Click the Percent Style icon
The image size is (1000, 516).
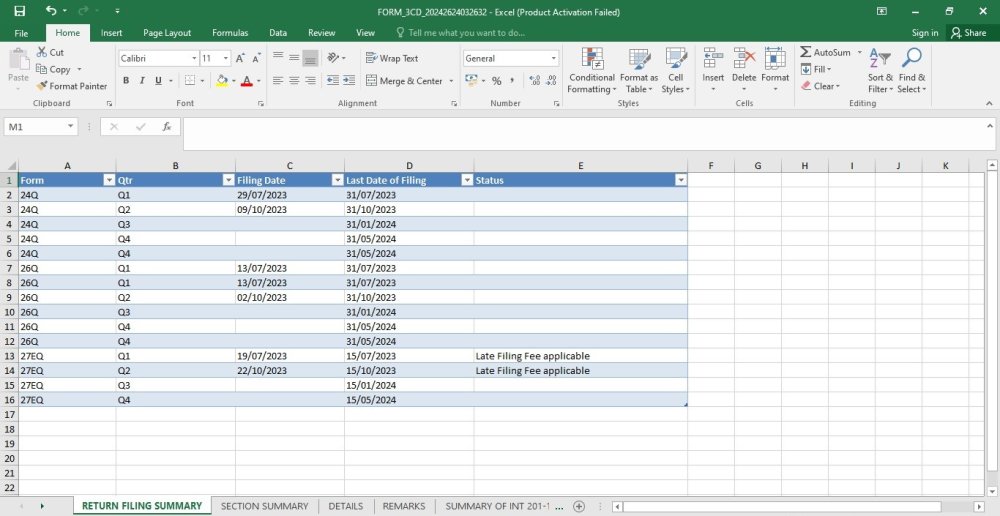coord(496,81)
